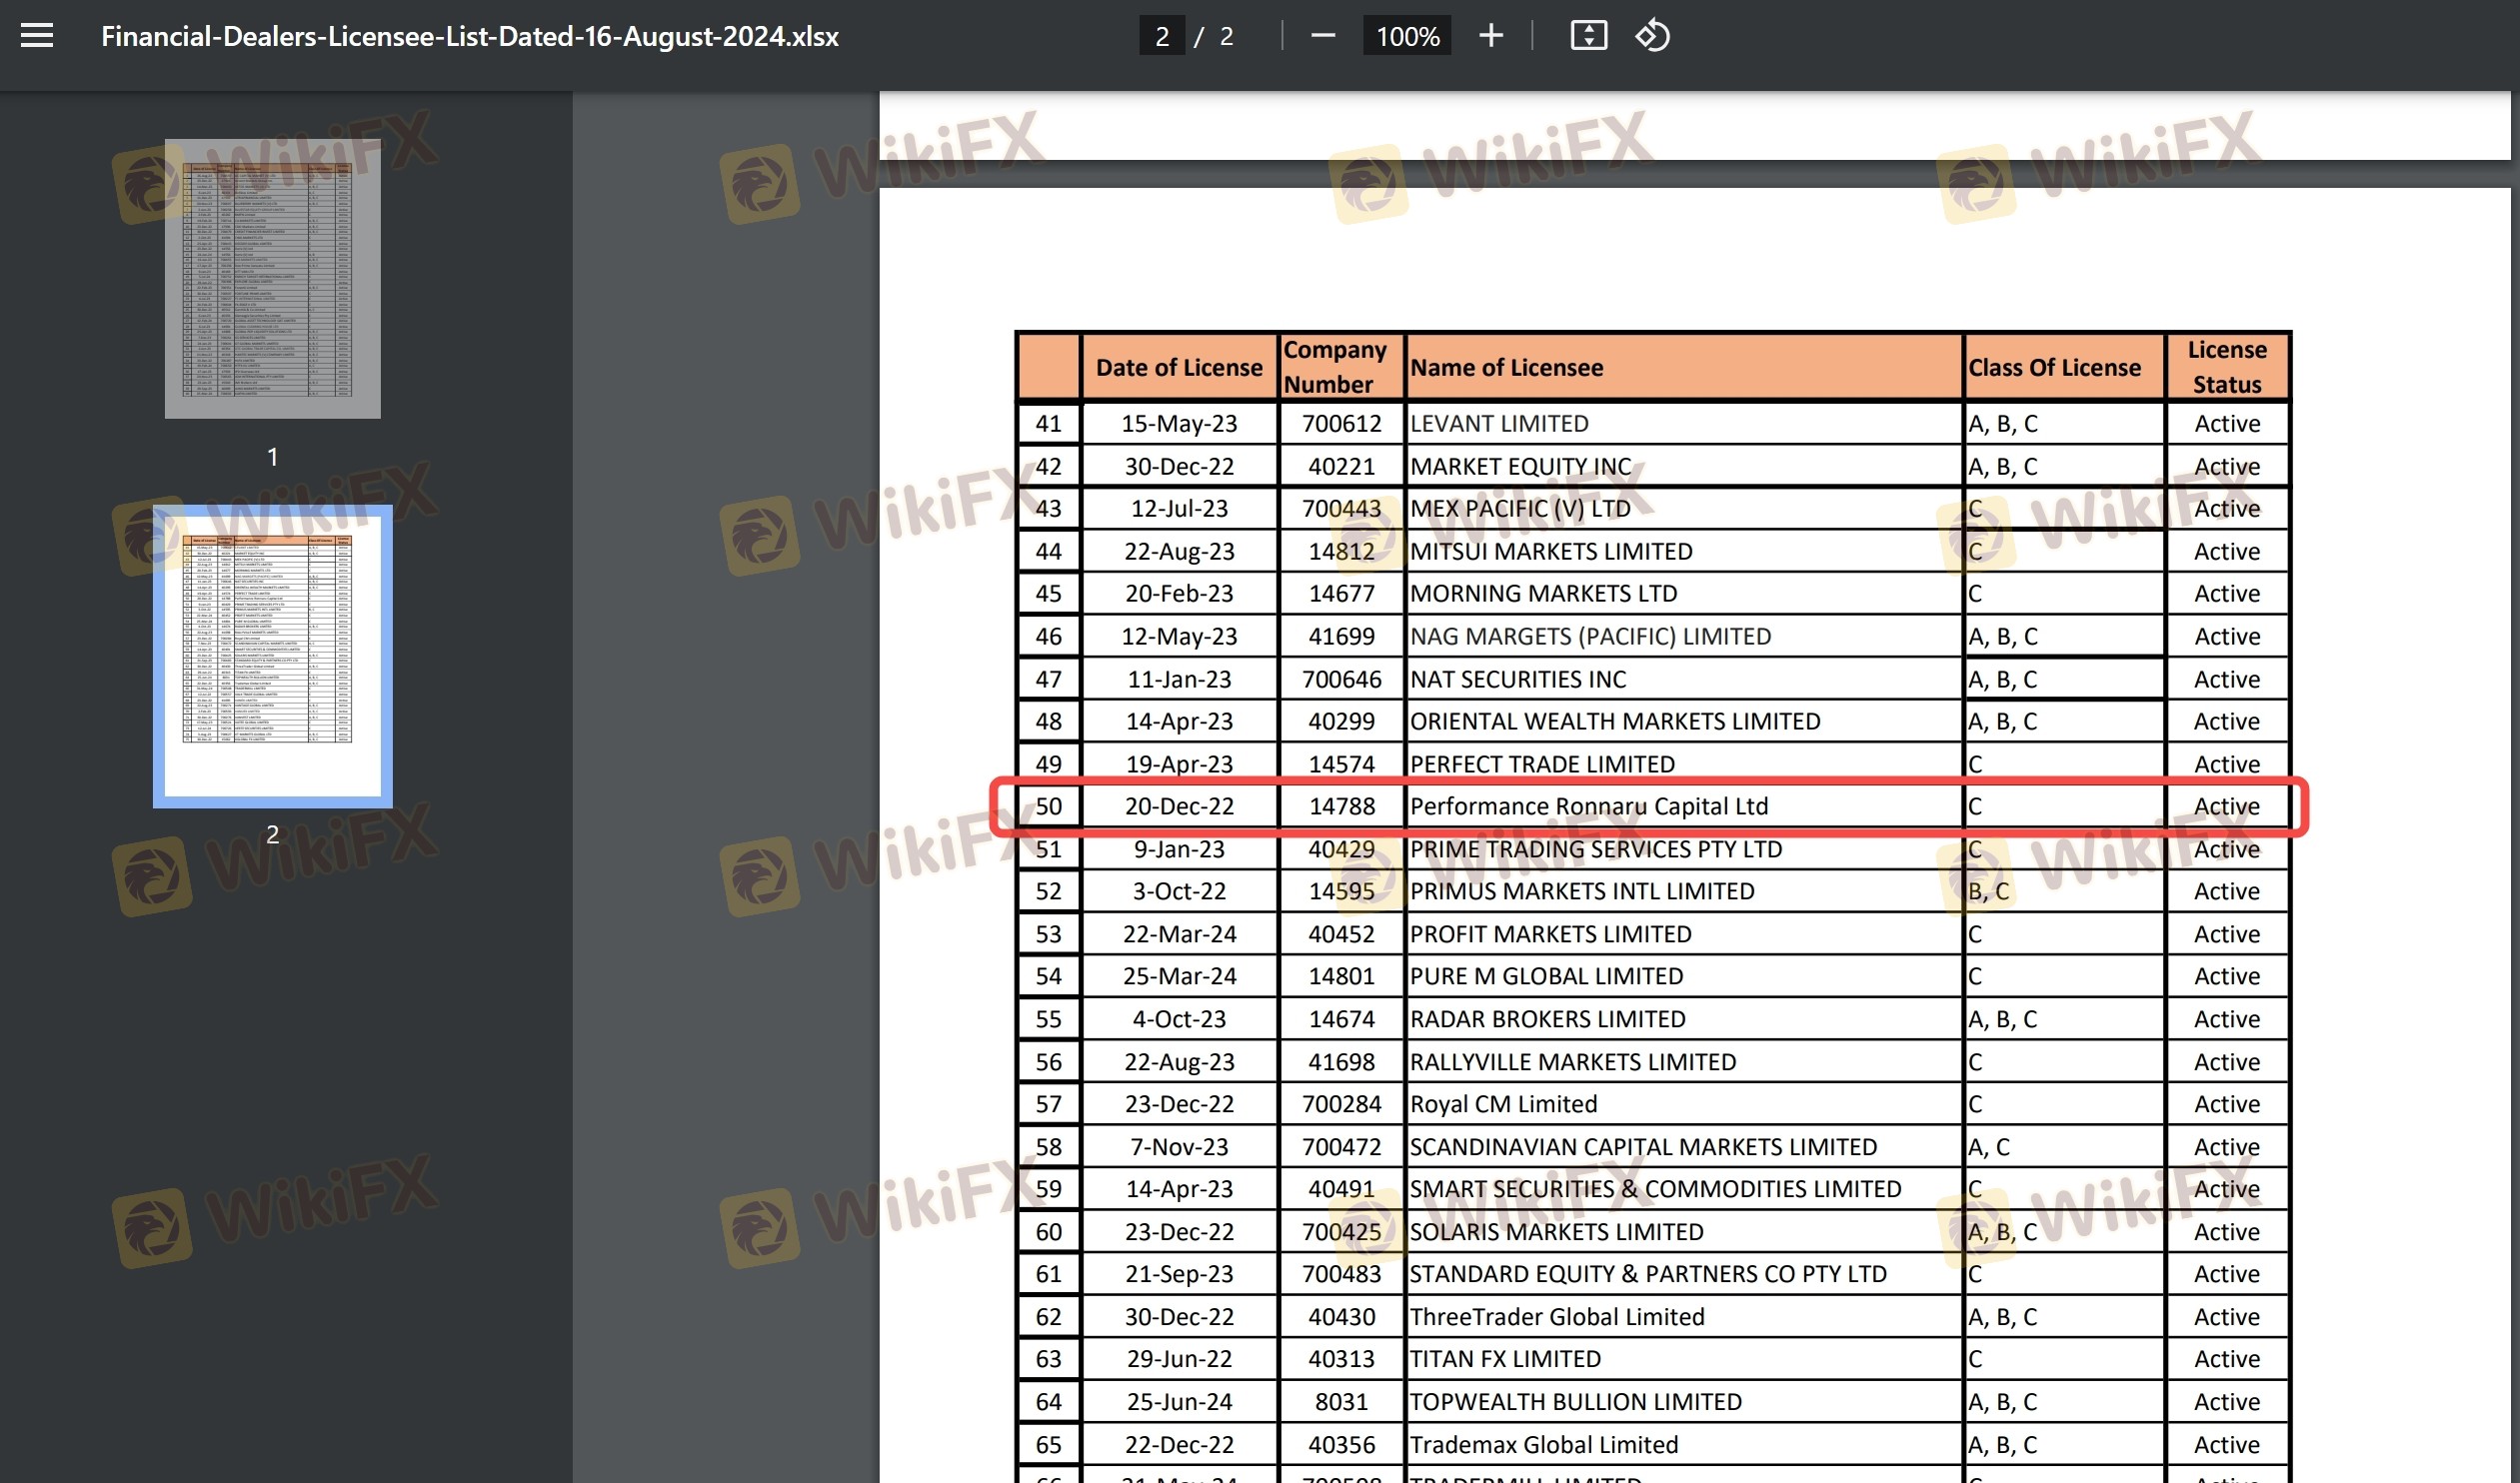
Task: Click the Royal CM Limited row
Action: (x=1503, y=1104)
